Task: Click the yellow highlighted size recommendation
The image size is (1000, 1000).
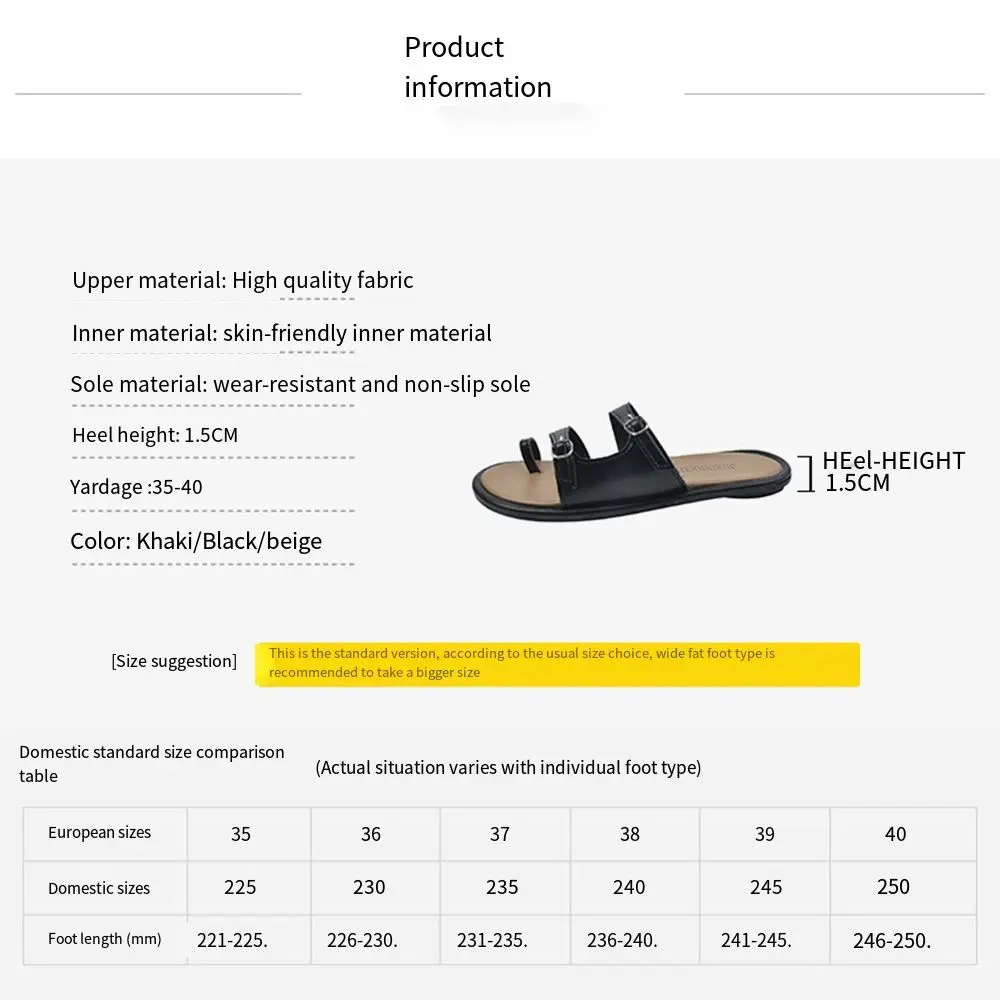Action: 557,663
